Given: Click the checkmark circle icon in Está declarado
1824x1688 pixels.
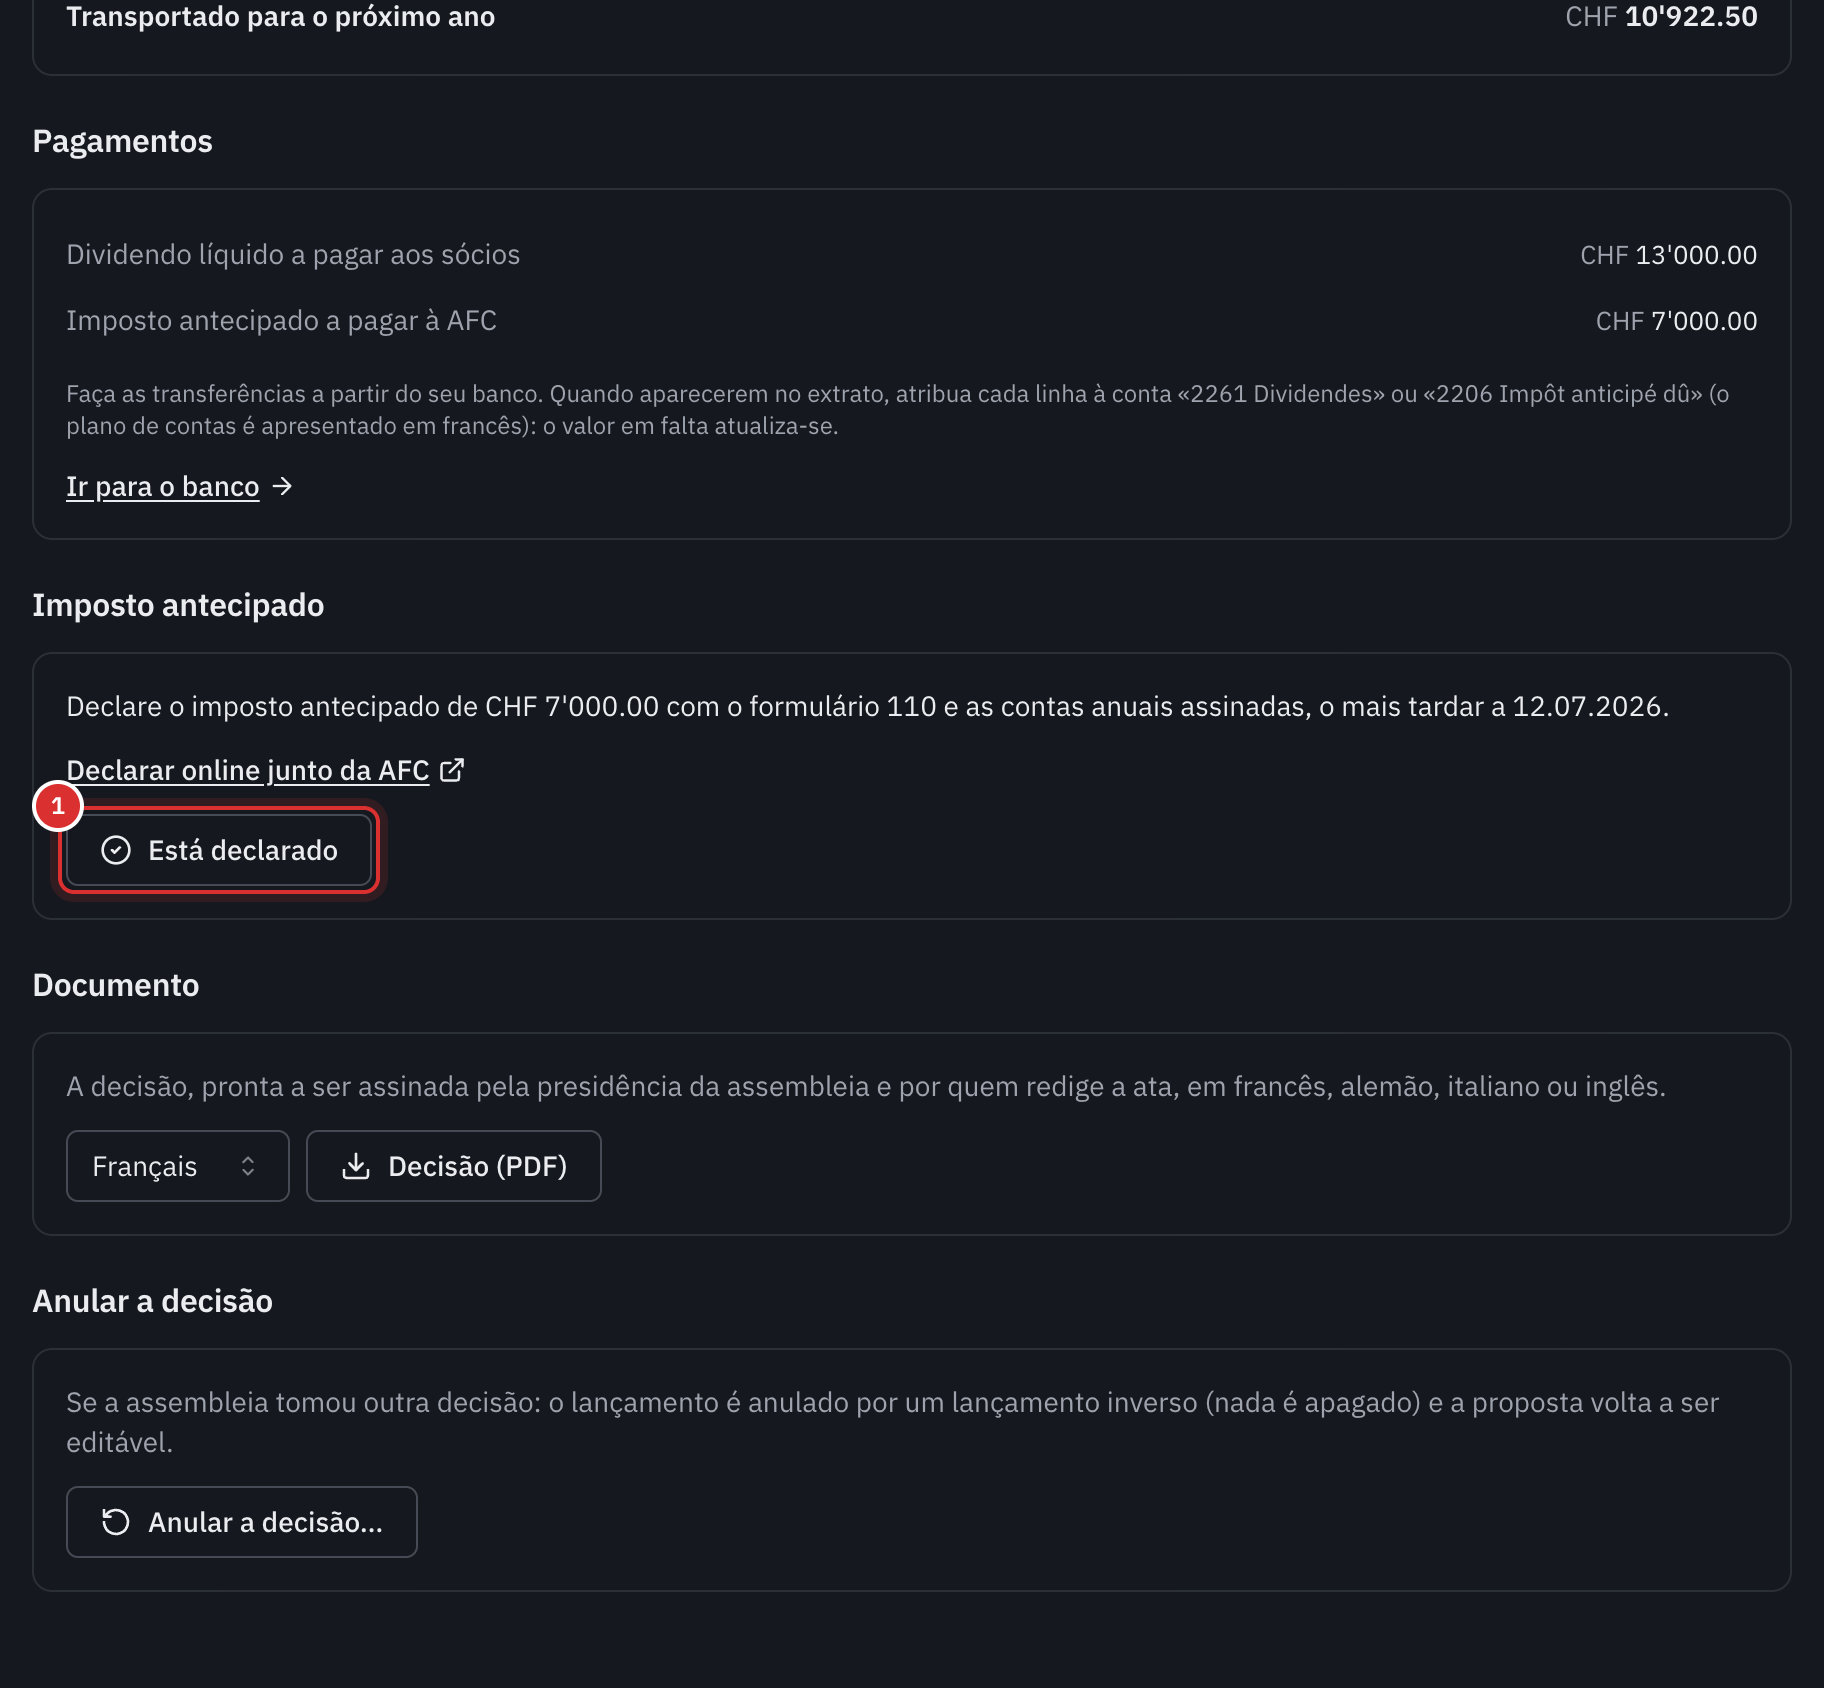Looking at the screenshot, I should pyautogui.click(x=116, y=850).
